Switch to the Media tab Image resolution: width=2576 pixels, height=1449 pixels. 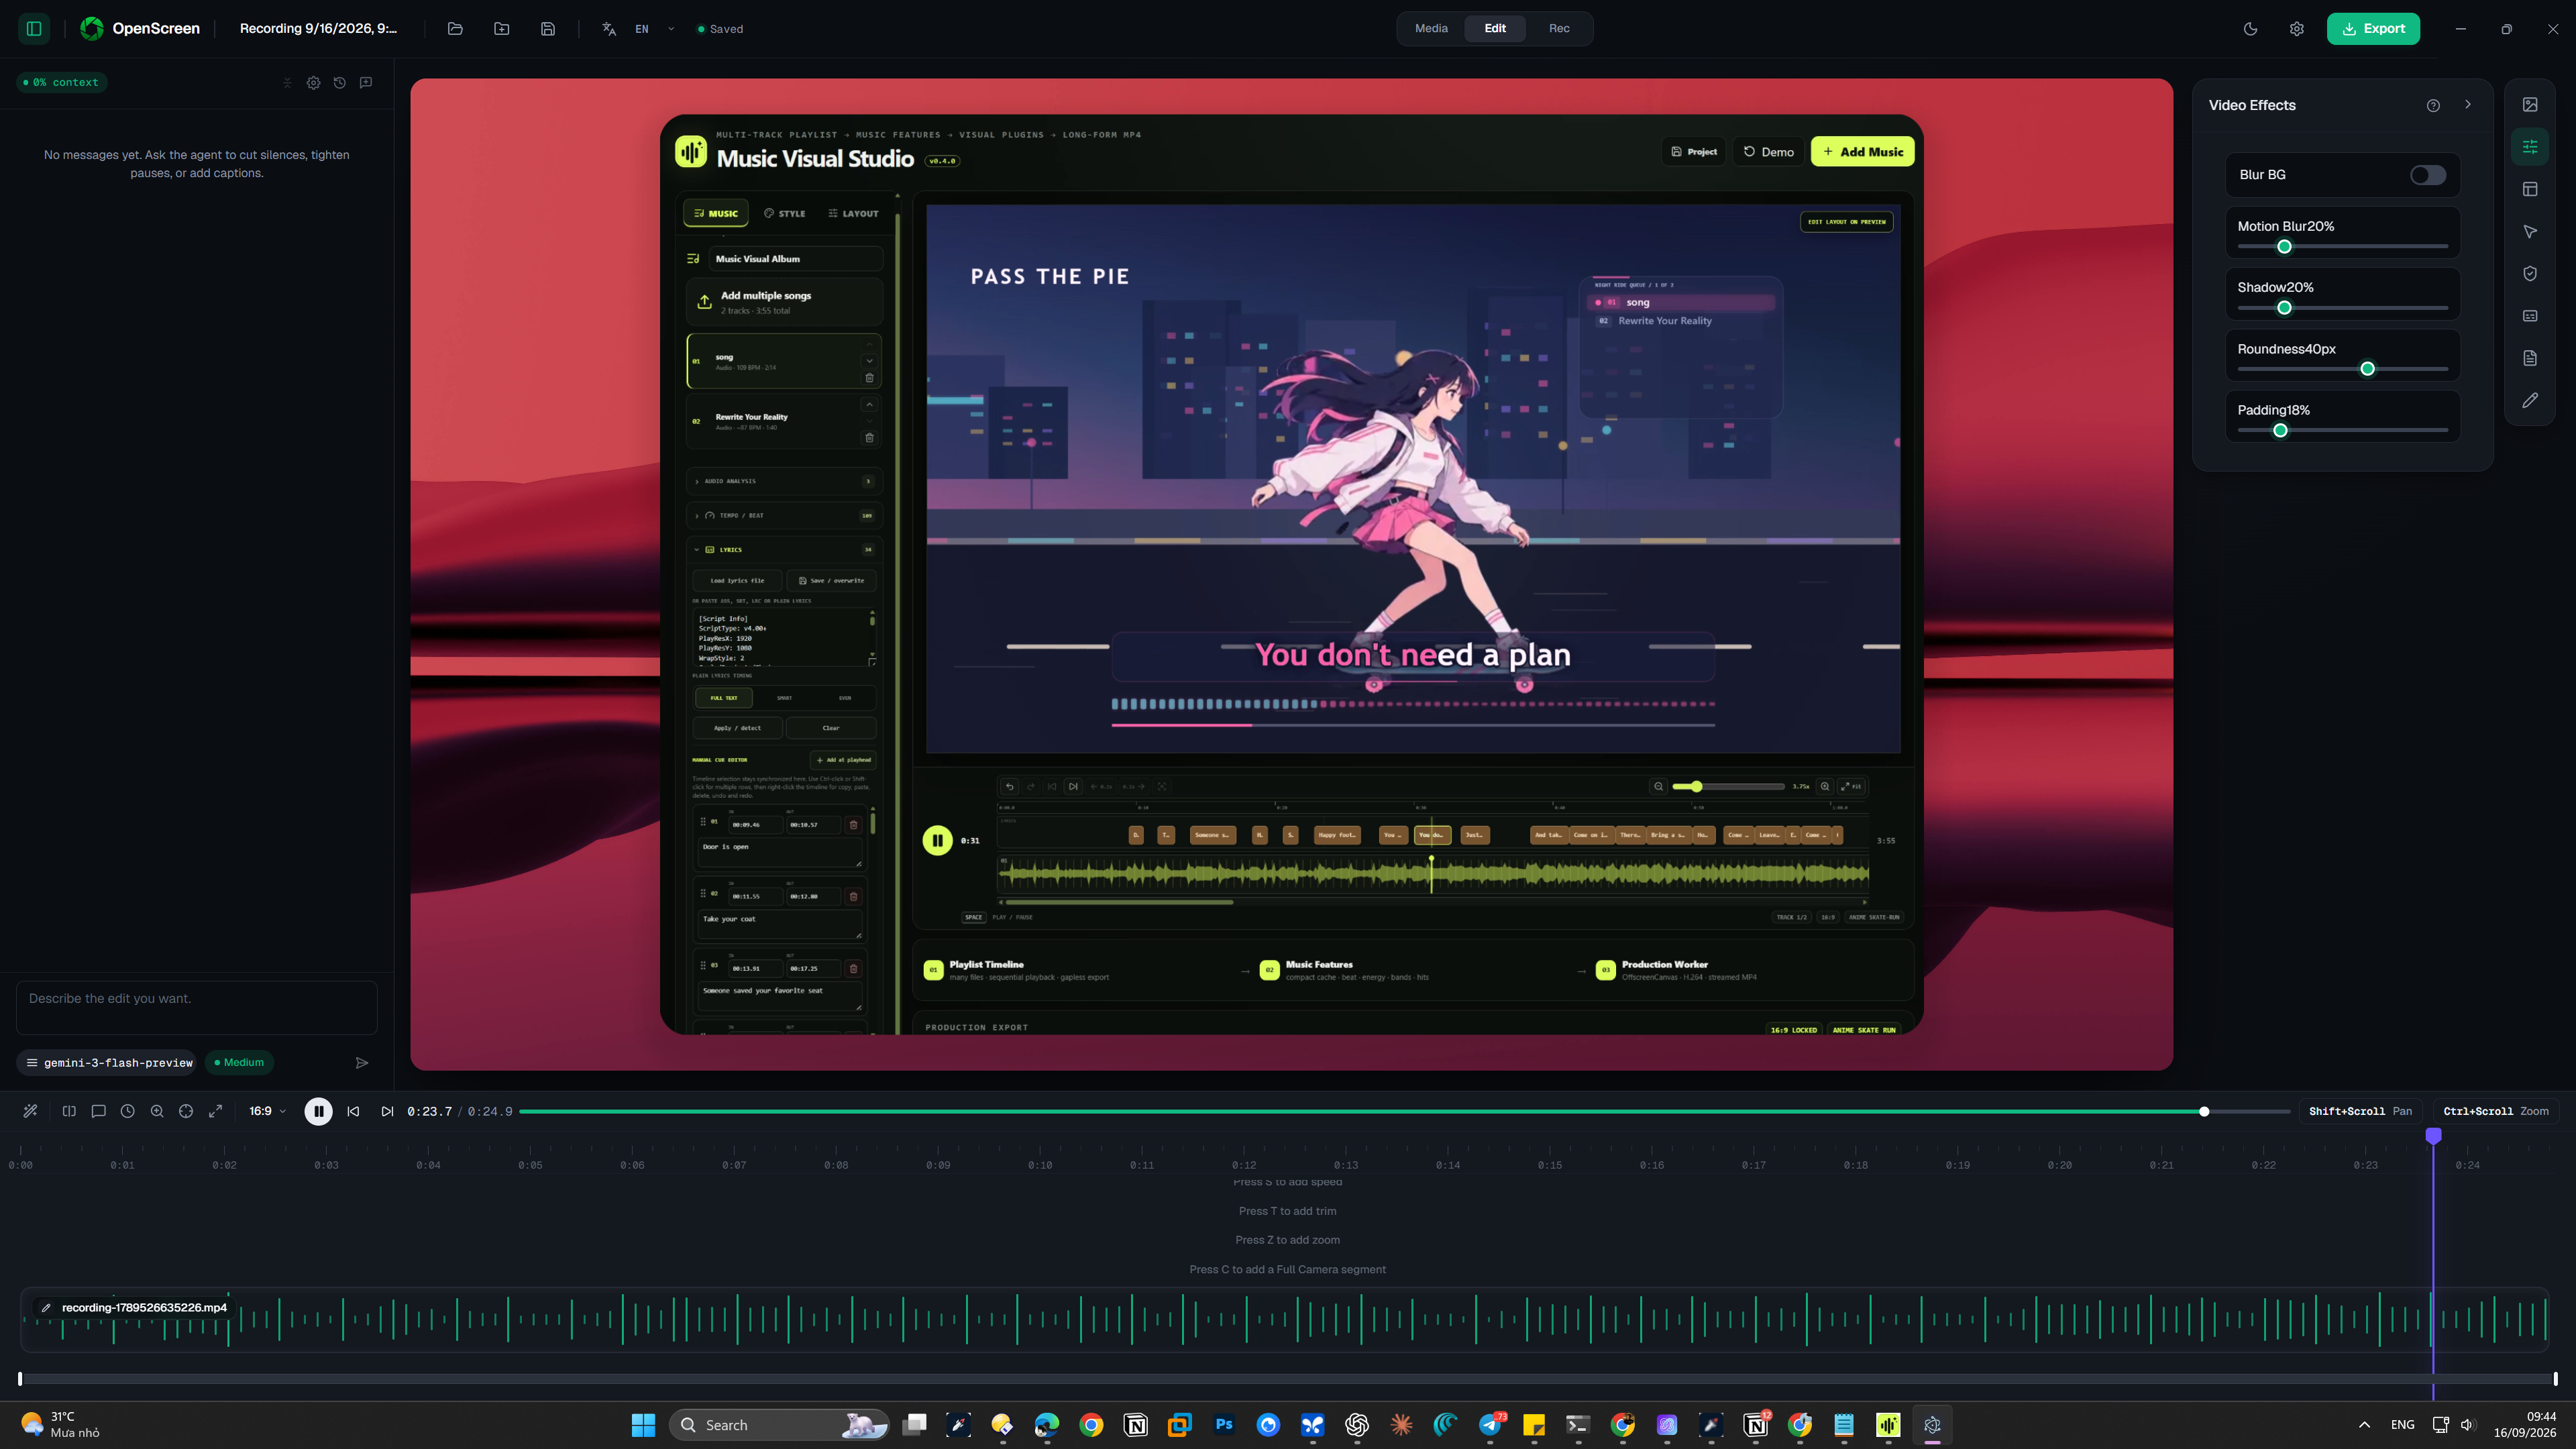[x=1431, y=28]
